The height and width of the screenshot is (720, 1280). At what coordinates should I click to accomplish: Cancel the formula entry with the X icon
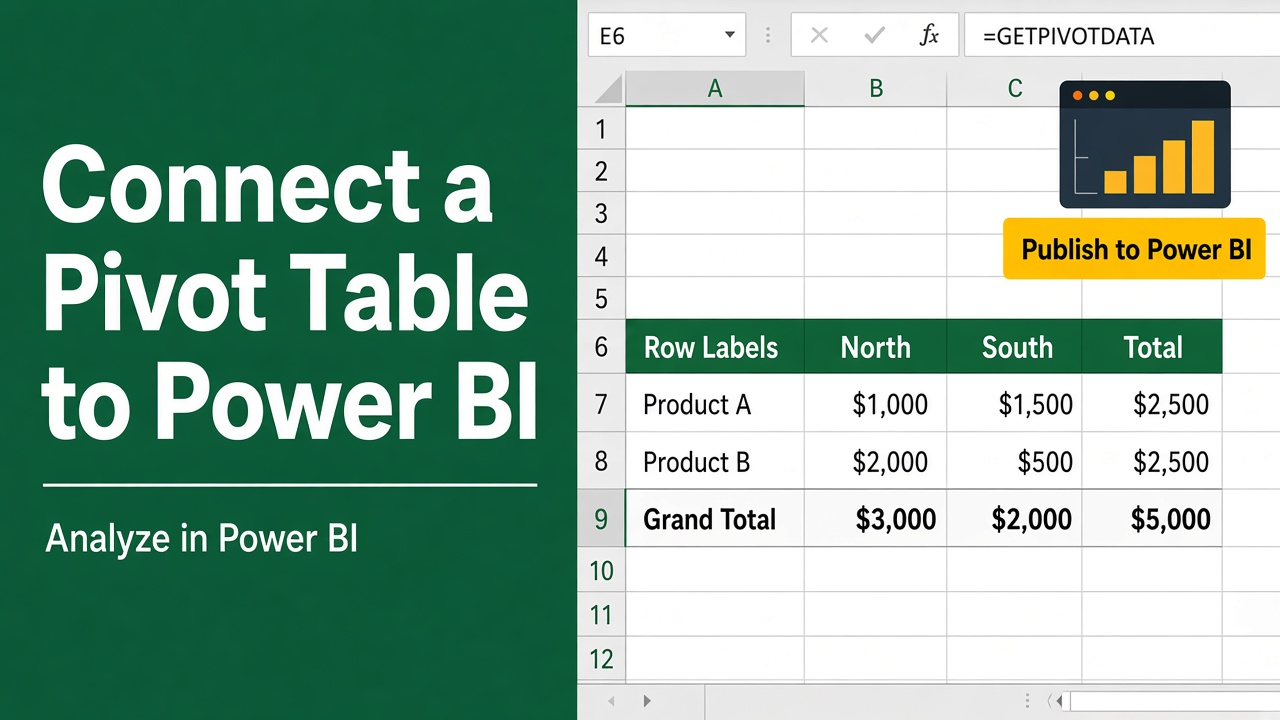tap(819, 37)
